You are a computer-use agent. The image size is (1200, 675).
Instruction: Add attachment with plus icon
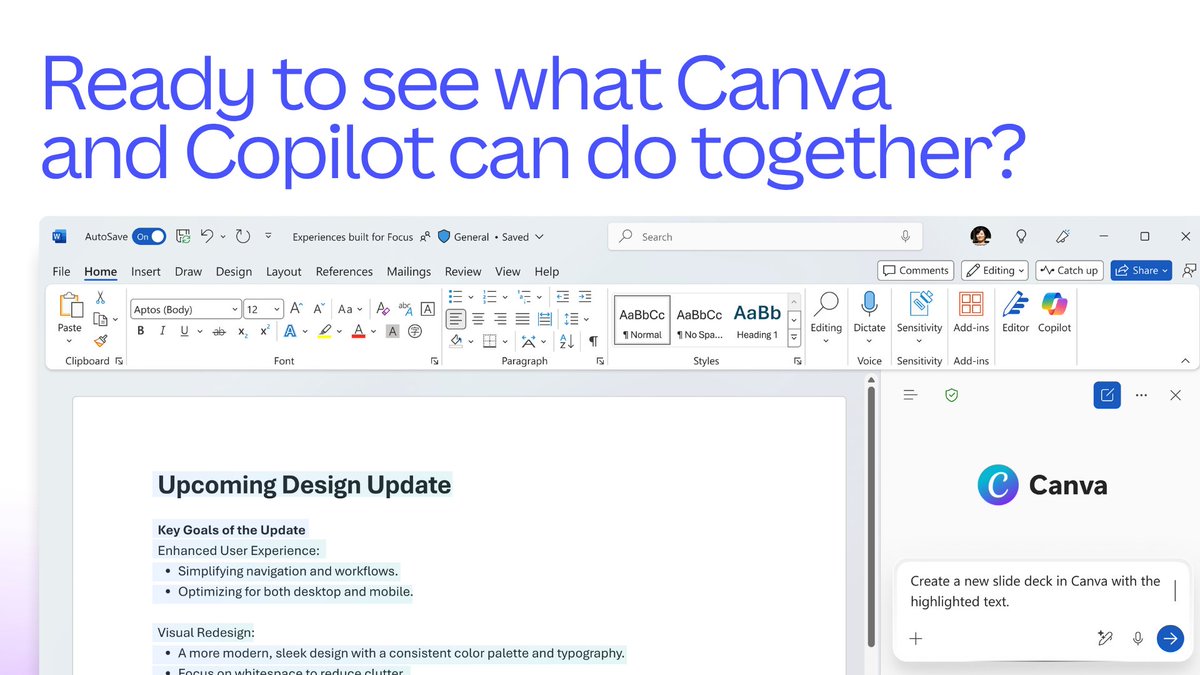(x=916, y=638)
